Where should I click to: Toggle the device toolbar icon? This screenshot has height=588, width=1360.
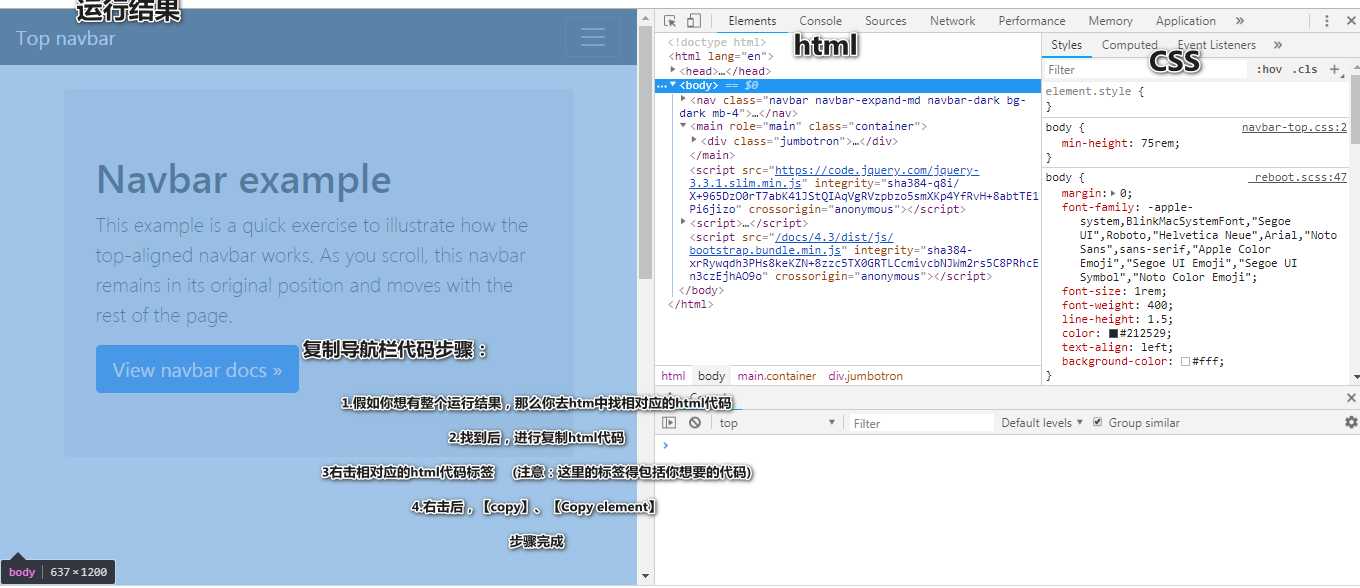coord(693,21)
